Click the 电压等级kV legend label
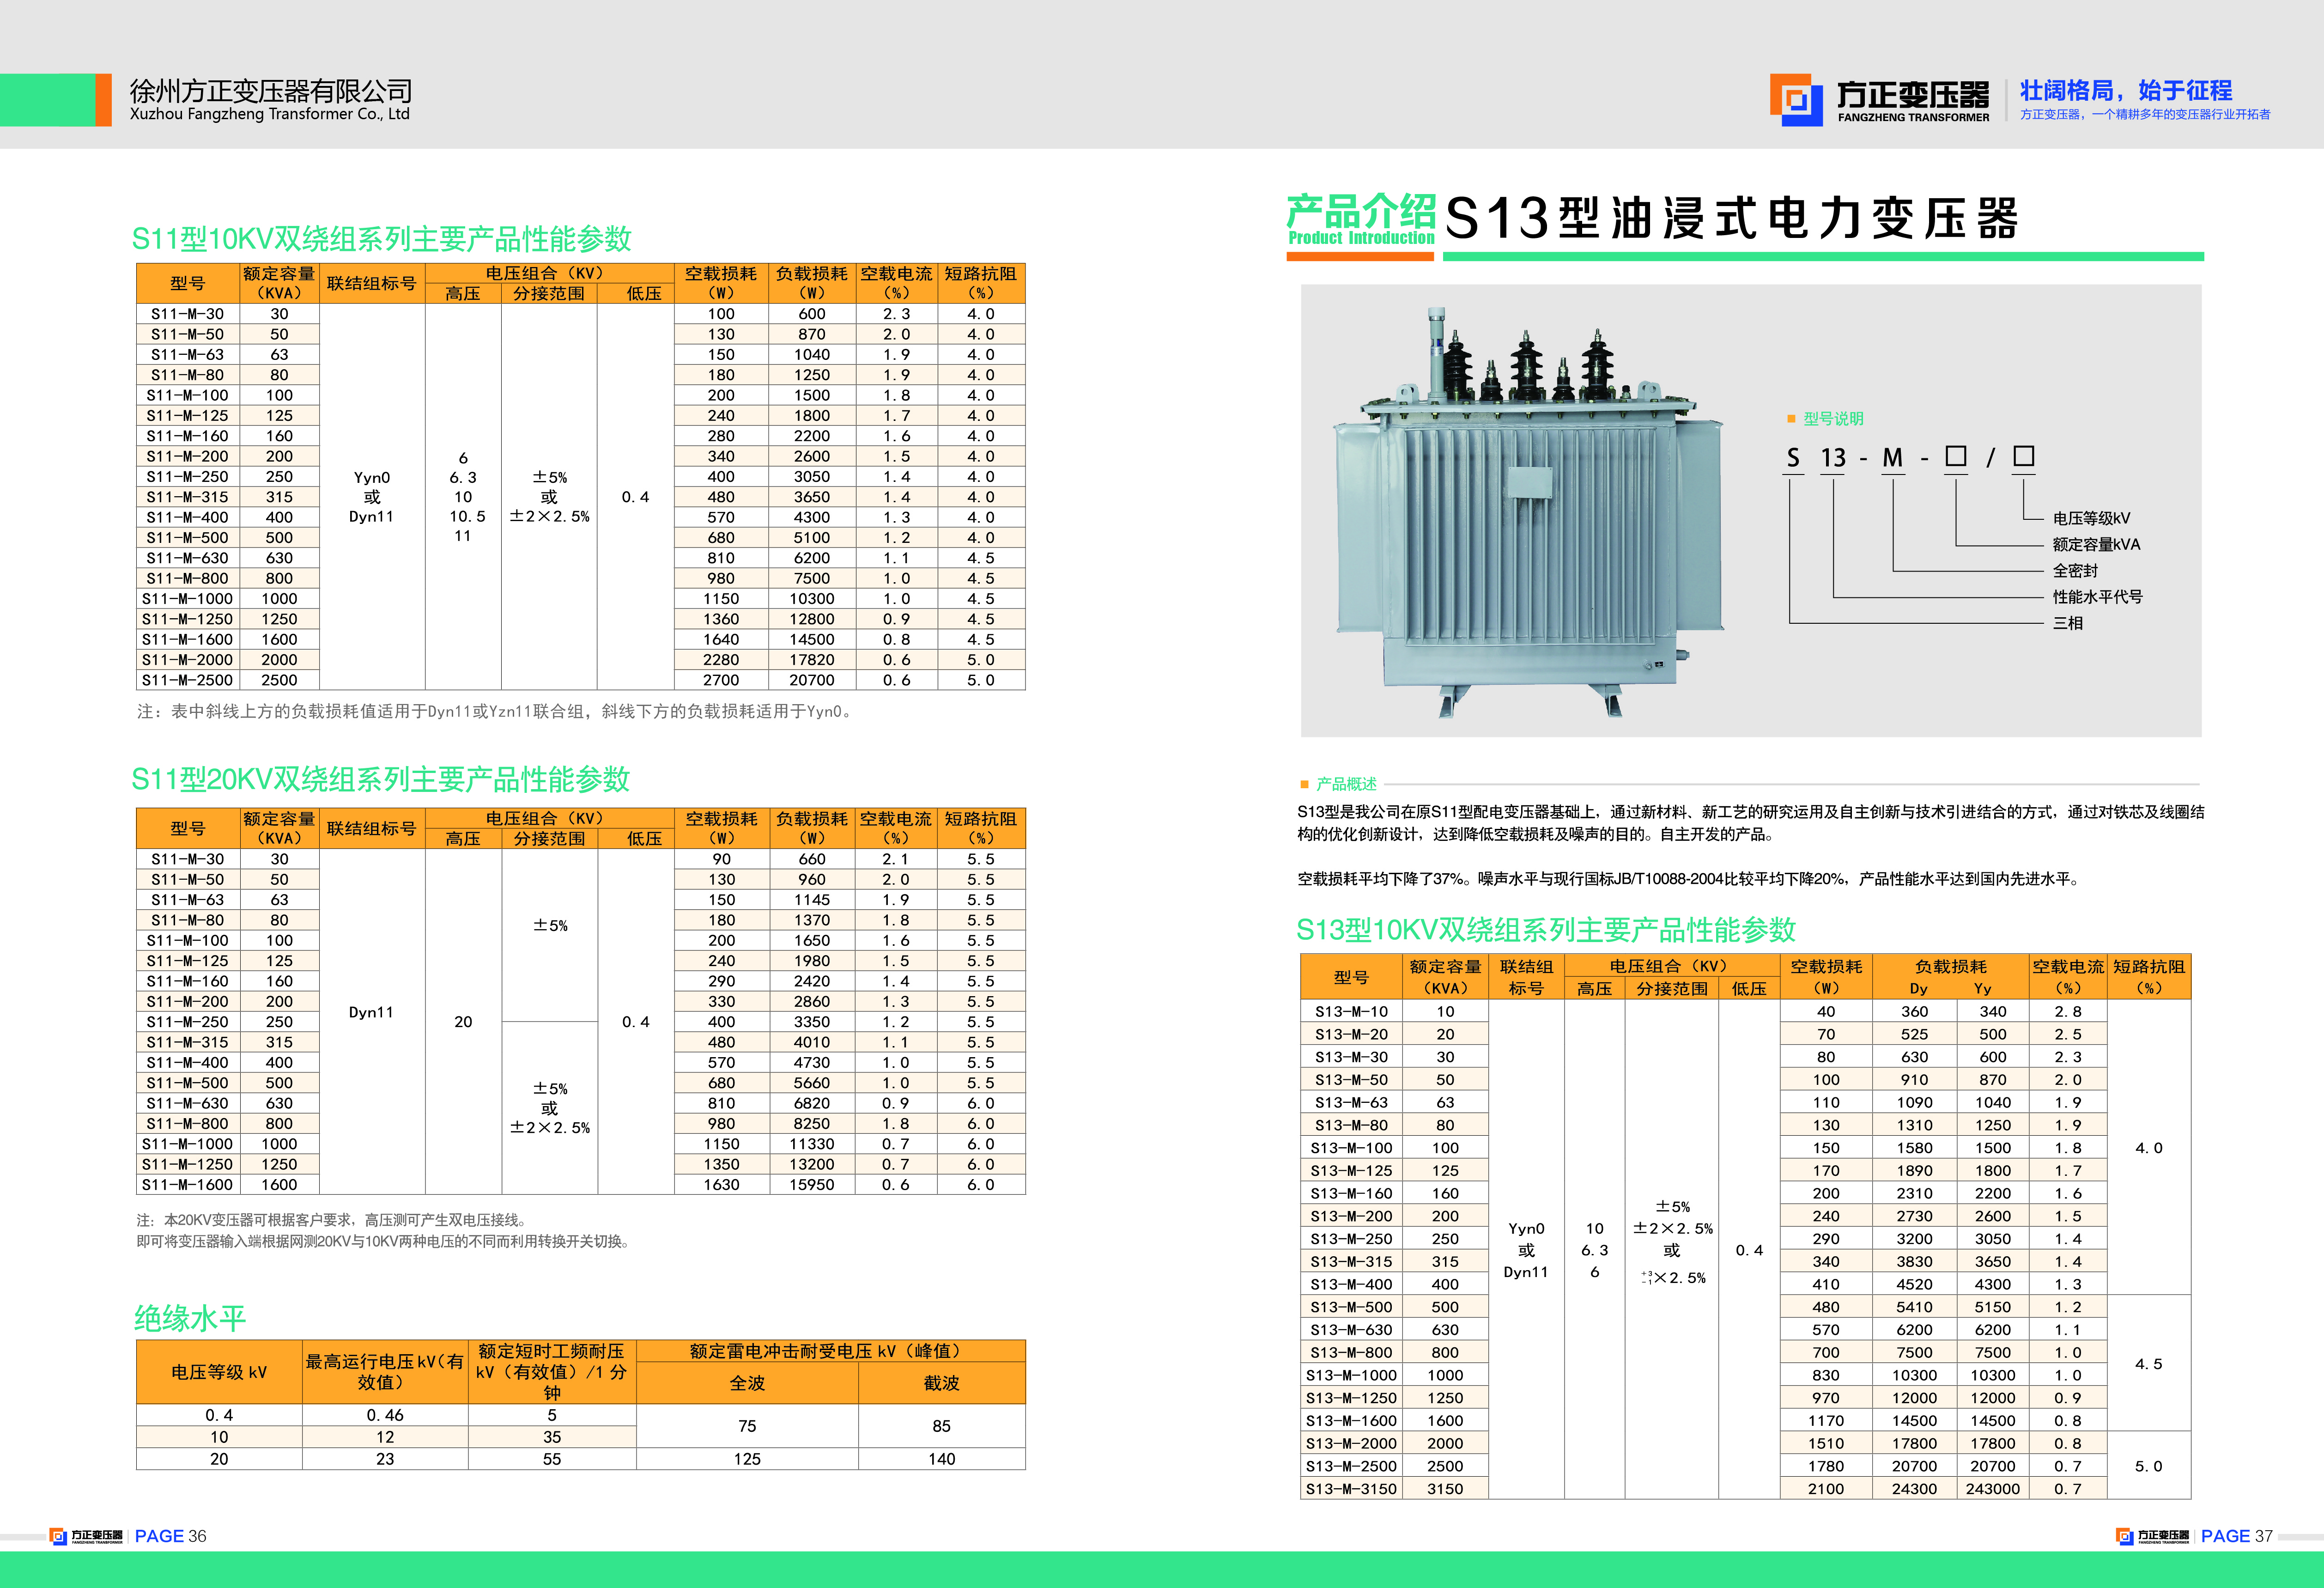This screenshot has height=1588, width=2324. click(2091, 518)
